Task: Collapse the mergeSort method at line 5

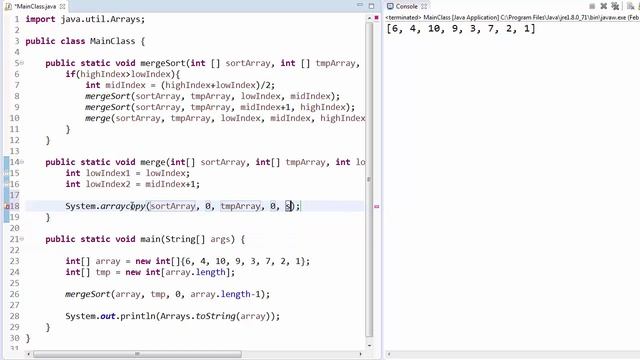Action: pos(22,63)
